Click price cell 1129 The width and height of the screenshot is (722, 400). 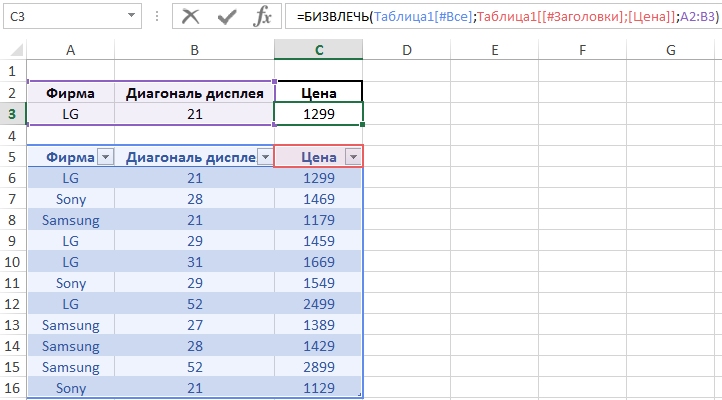[319, 388]
